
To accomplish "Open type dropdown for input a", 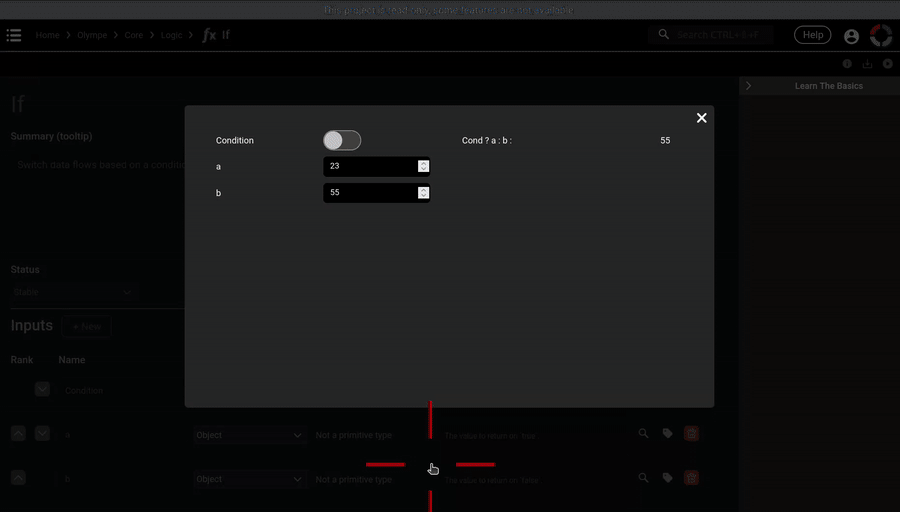I will (249, 435).
